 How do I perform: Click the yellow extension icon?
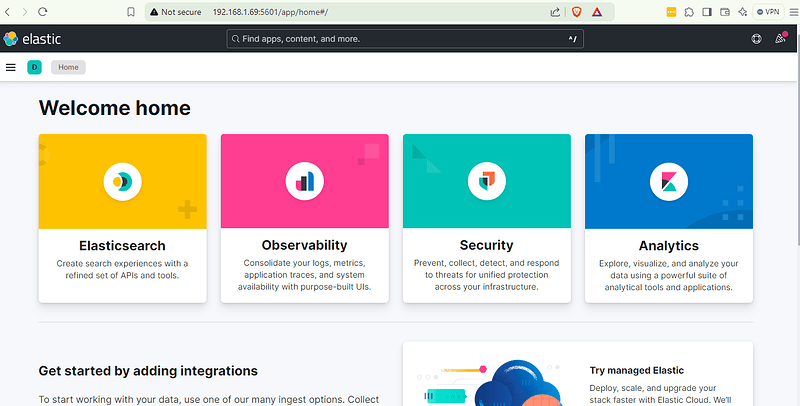coord(671,12)
